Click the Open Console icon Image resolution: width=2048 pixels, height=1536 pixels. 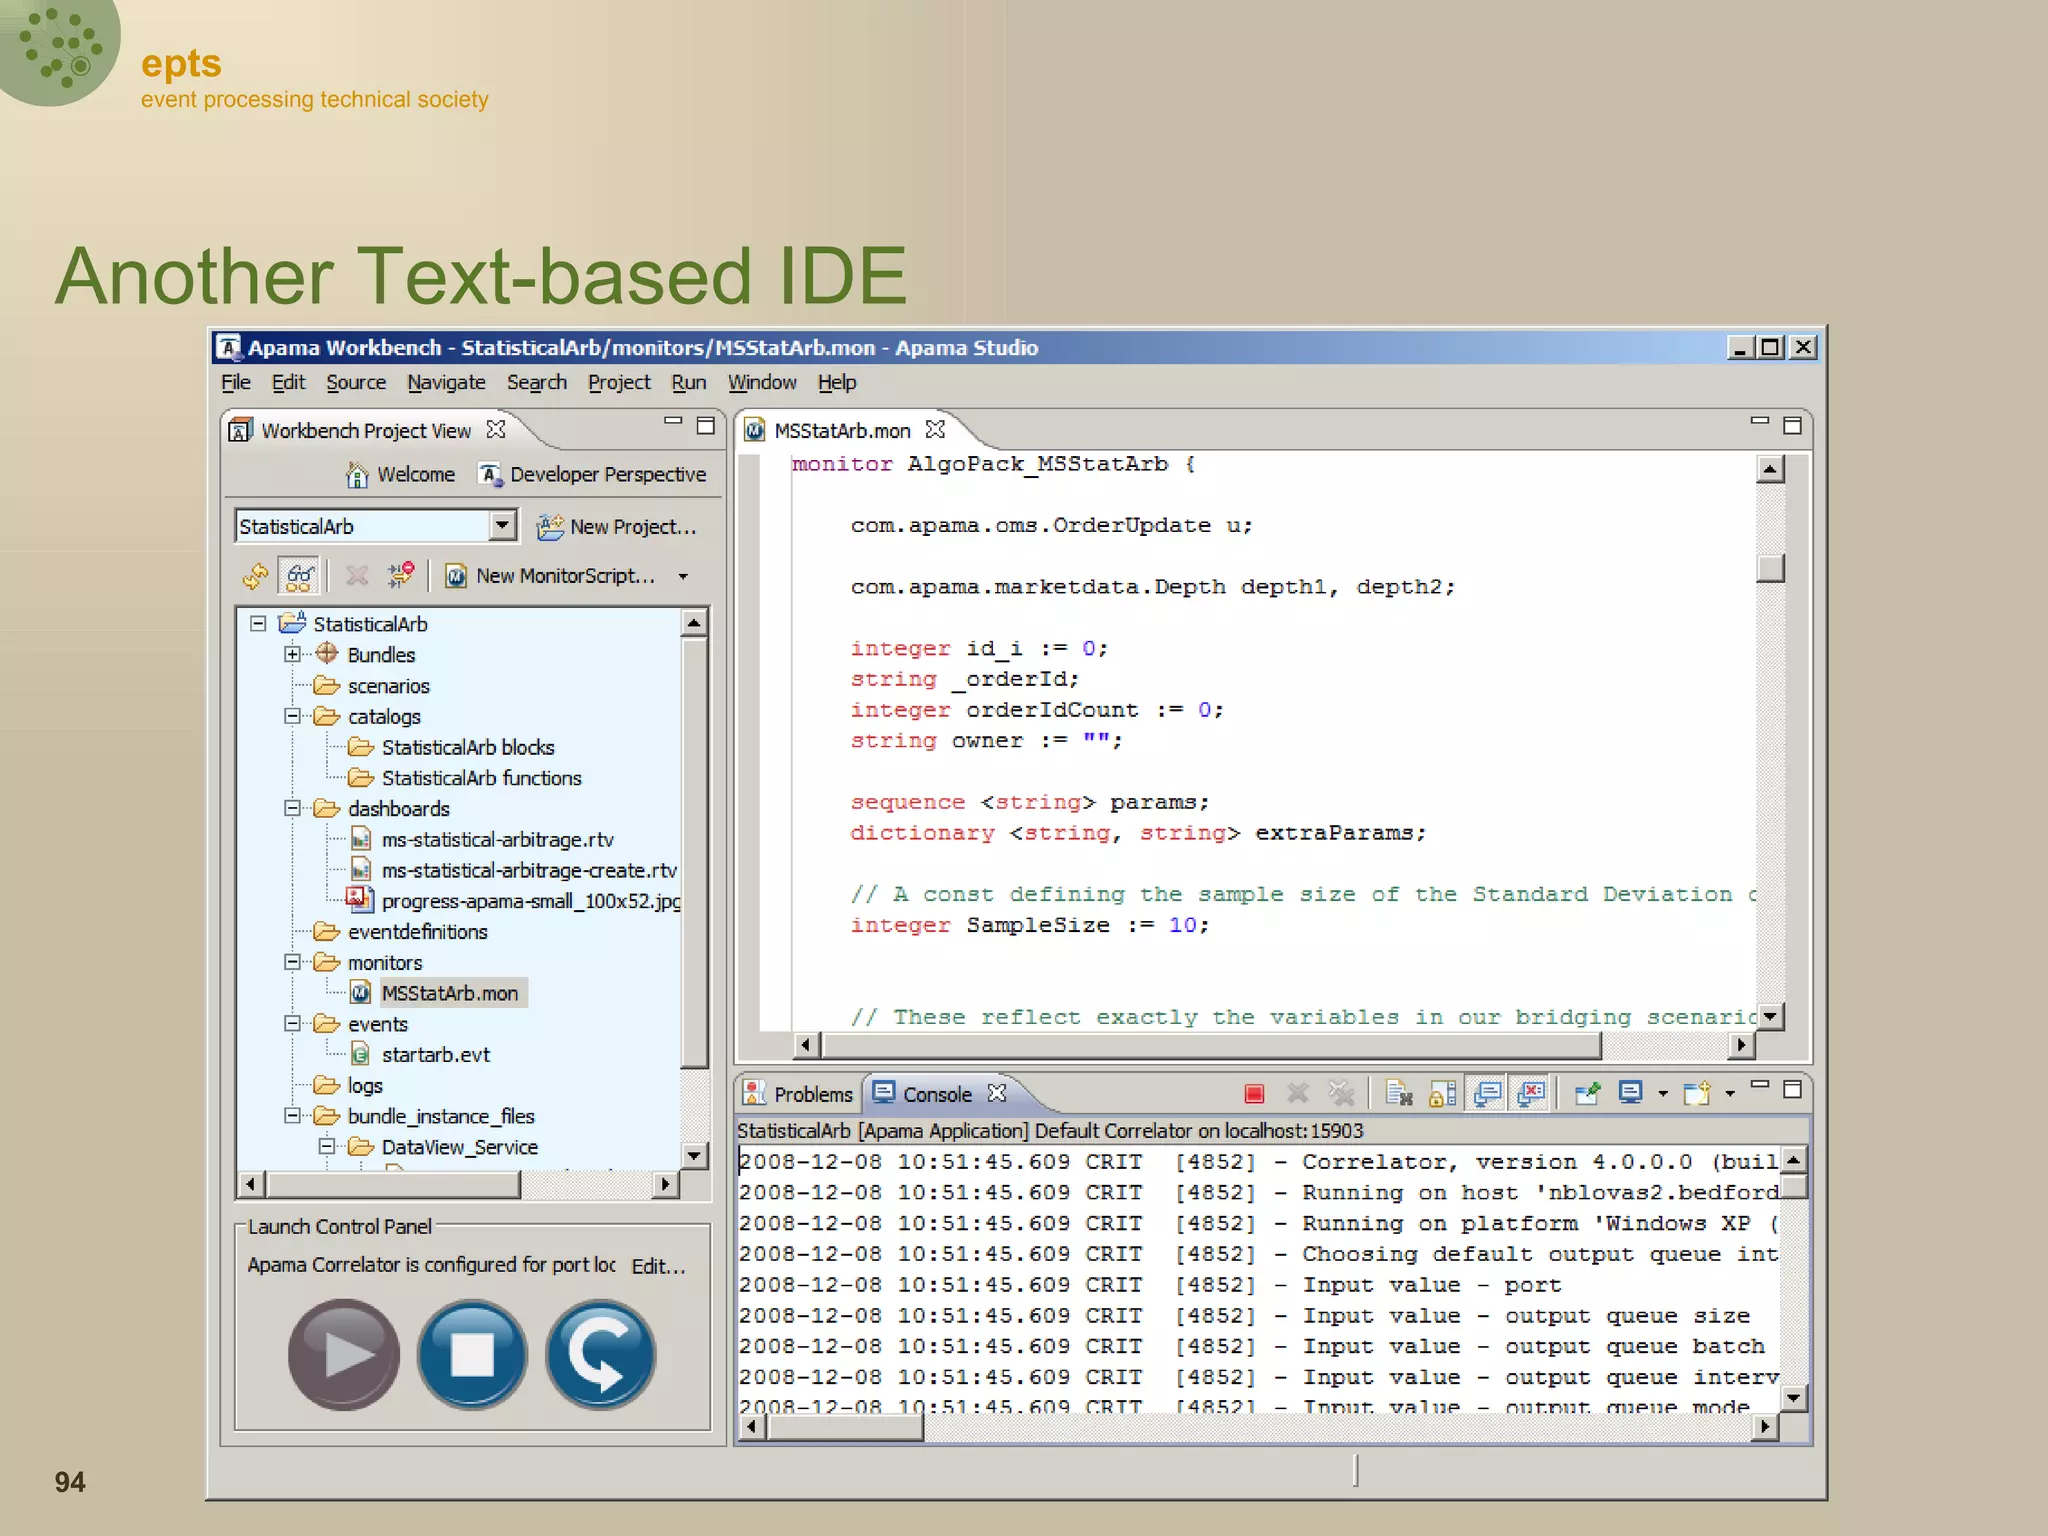coord(1697,1093)
